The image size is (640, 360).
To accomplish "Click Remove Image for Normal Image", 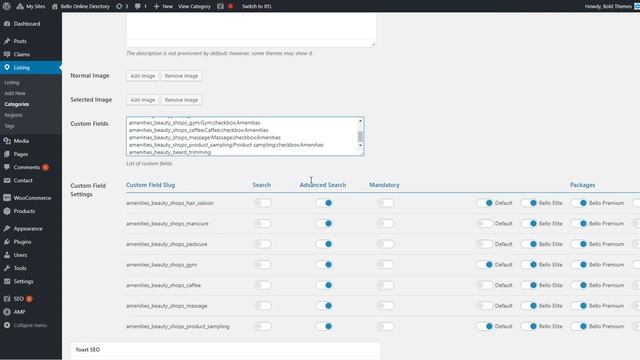I will (181, 76).
